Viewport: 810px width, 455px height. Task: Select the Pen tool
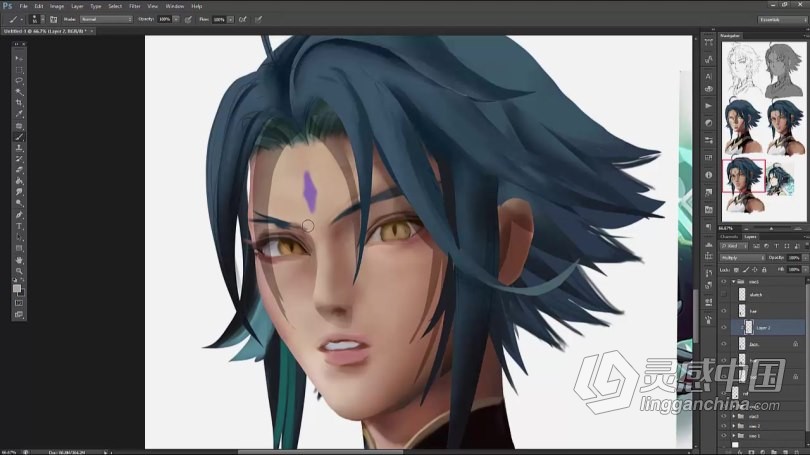point(19,215)
